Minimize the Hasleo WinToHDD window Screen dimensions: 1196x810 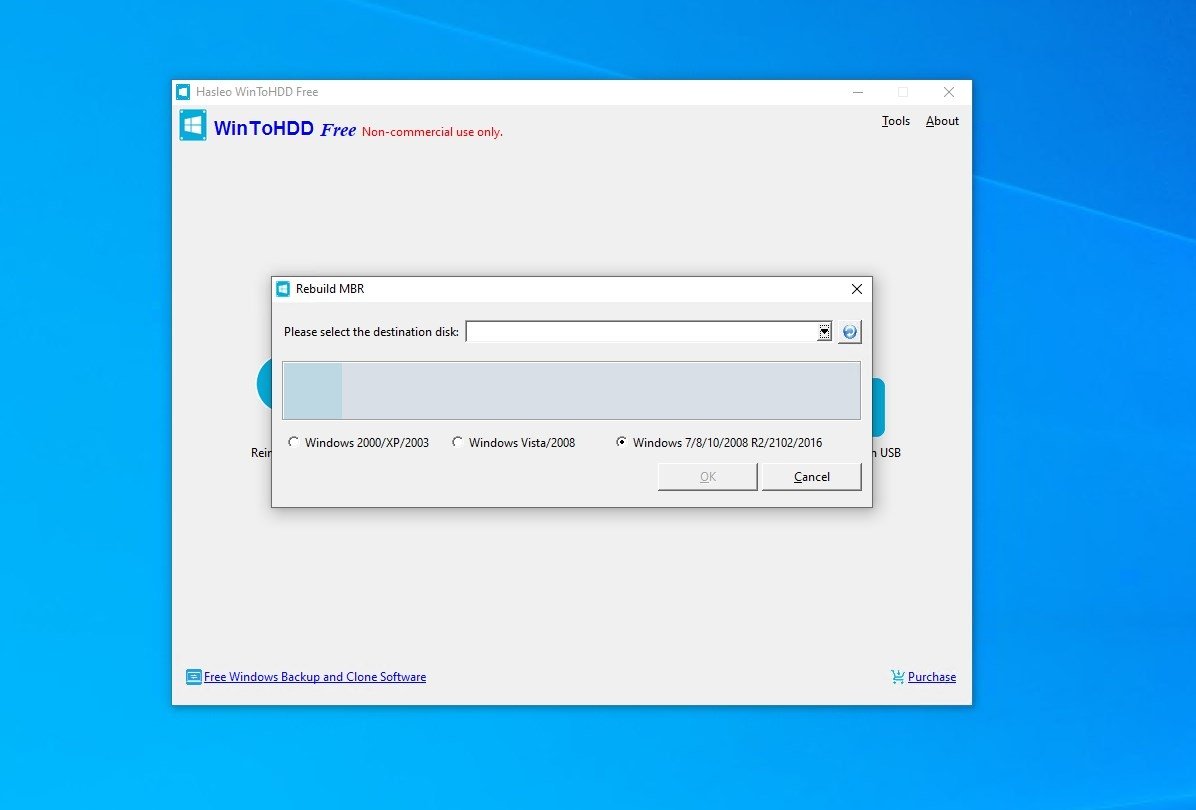coord(858,92)
